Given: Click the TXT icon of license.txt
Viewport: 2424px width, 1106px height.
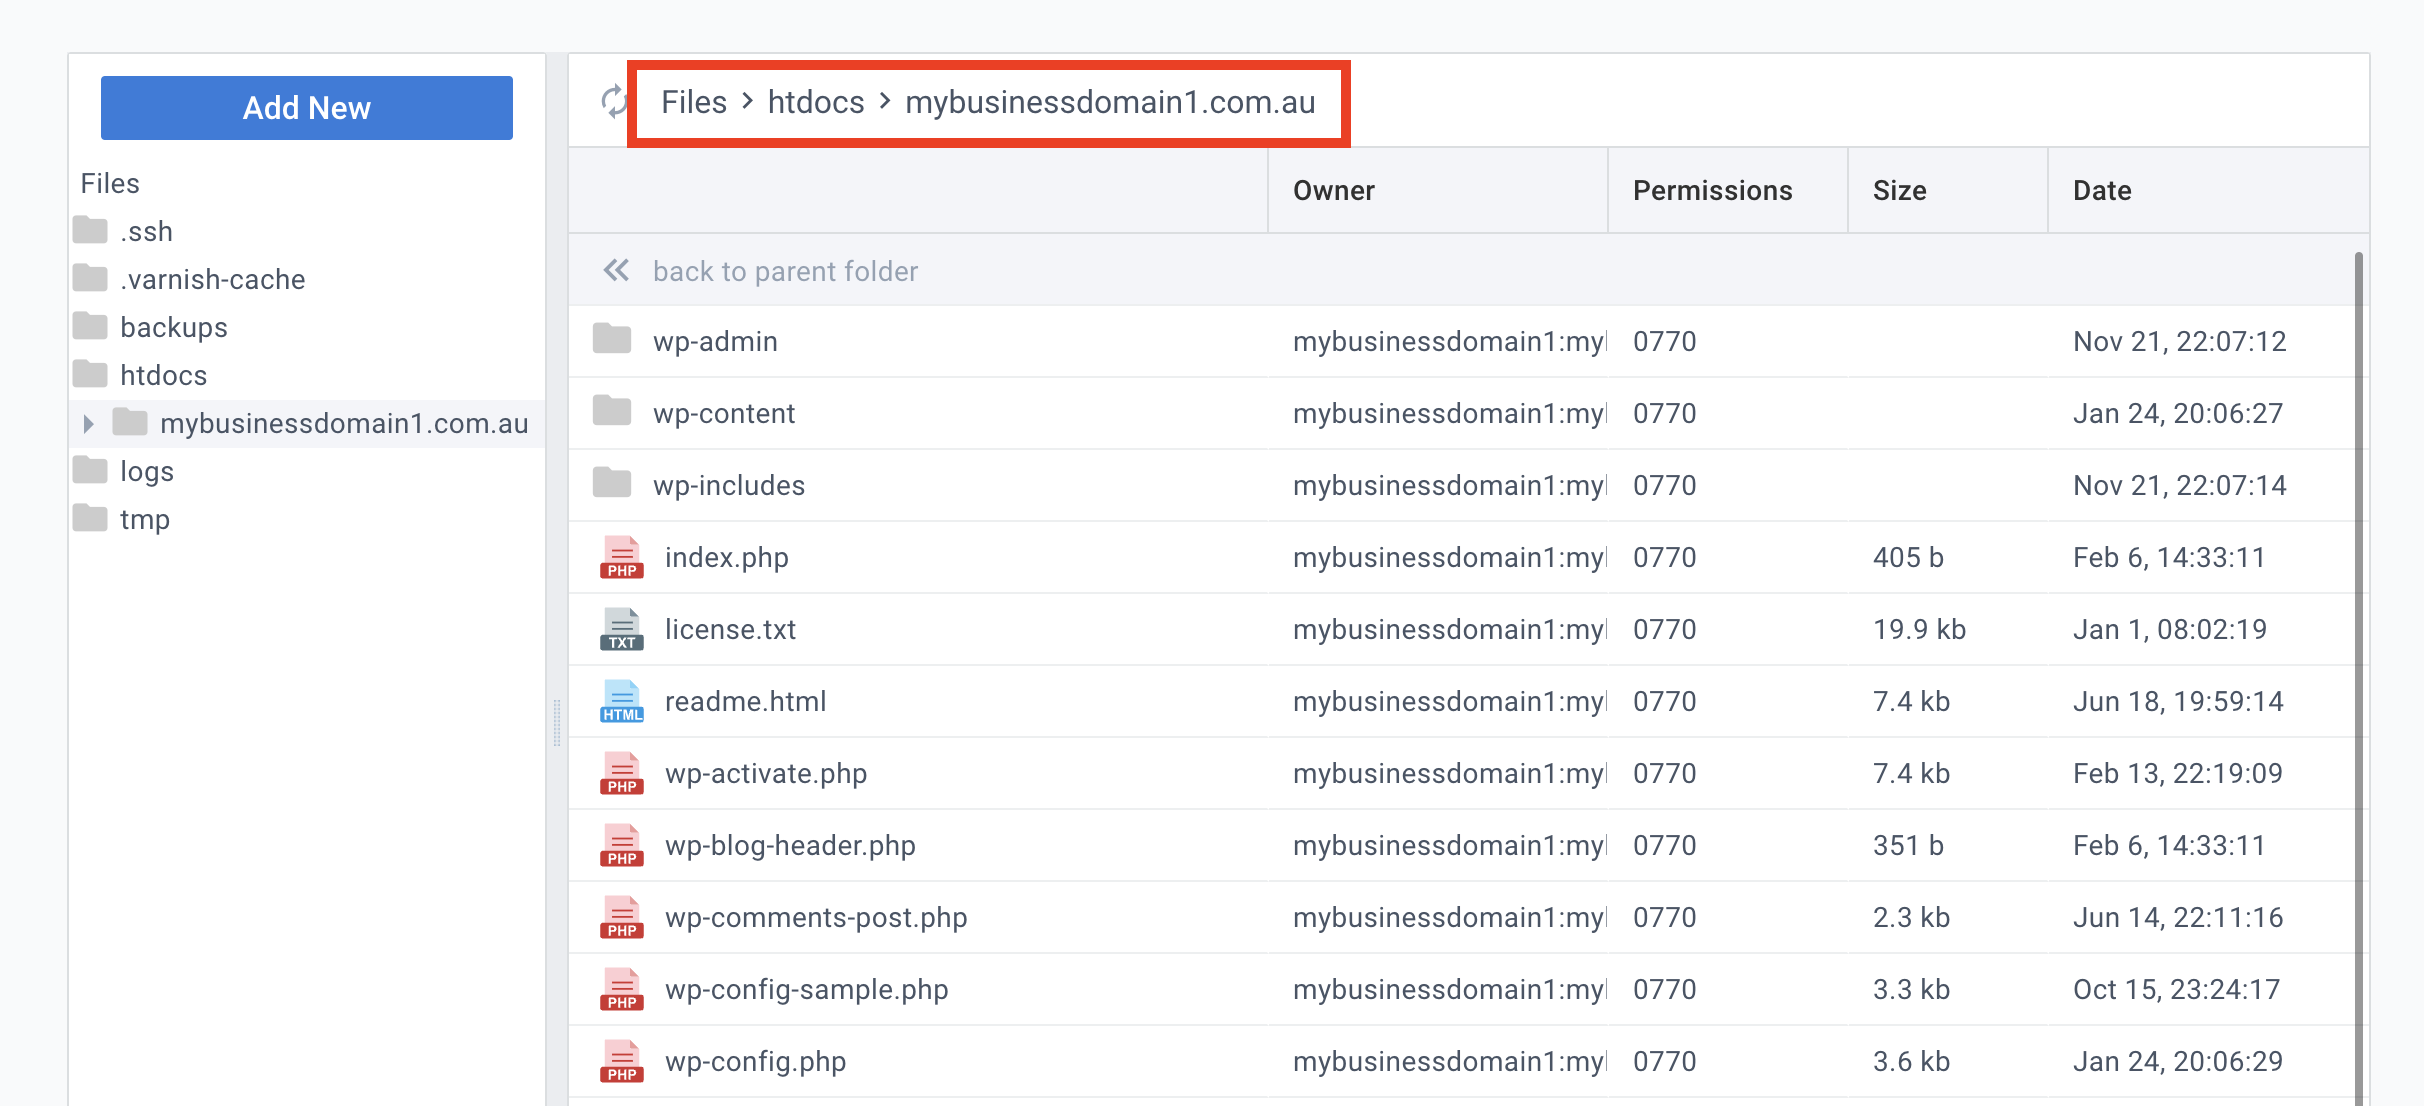Looking at the screenshot, I should pos(621,629).
